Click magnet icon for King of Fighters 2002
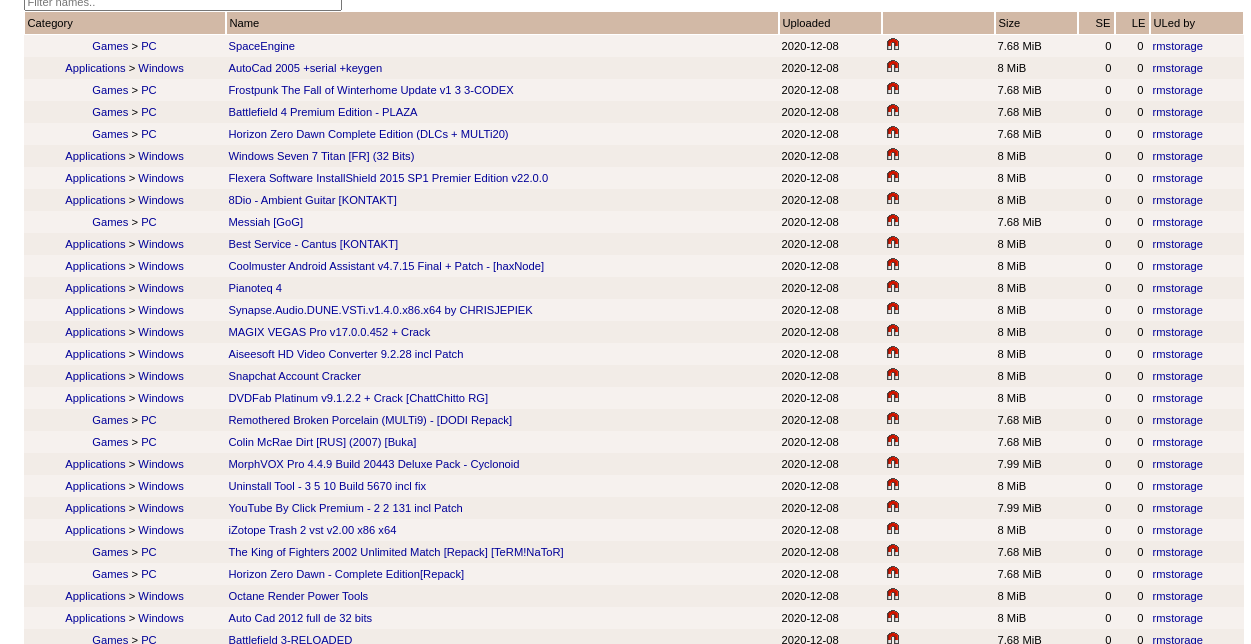Viewport: 1251px width, 644px height. pos(893,551)
